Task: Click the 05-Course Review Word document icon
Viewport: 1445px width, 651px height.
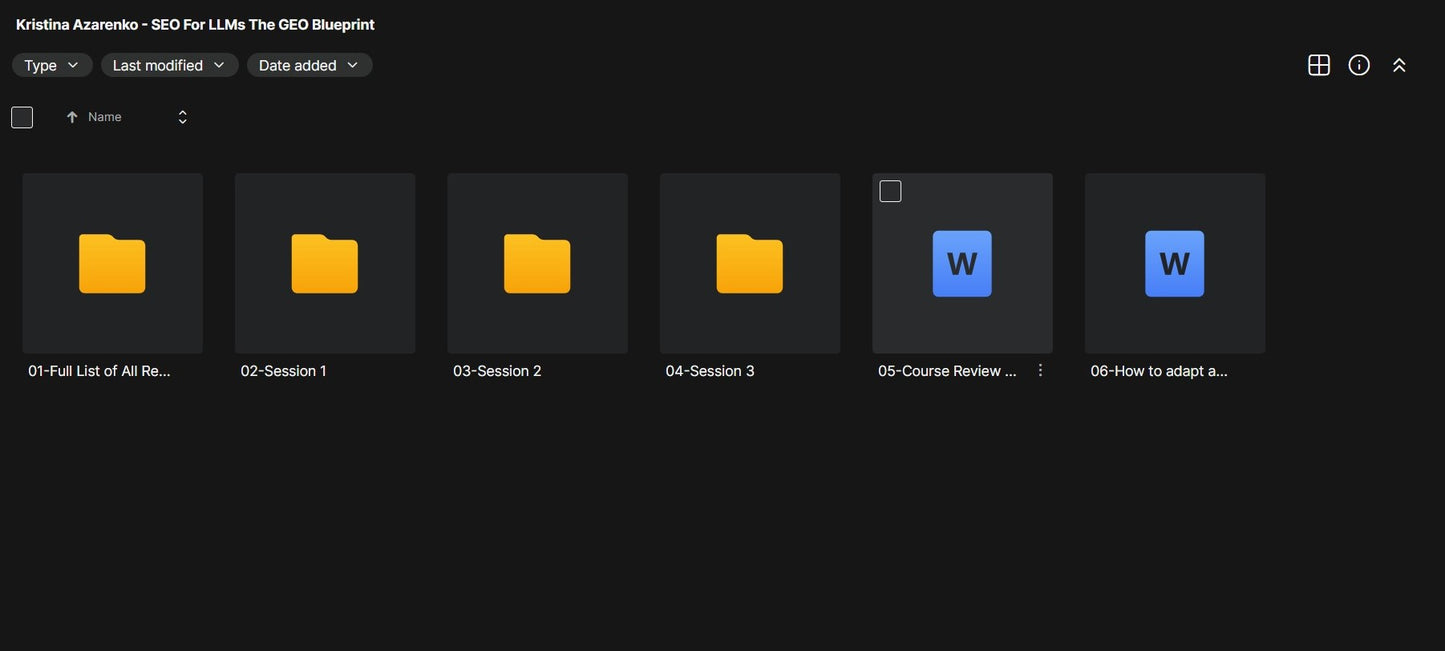Action: click(962, 264)
